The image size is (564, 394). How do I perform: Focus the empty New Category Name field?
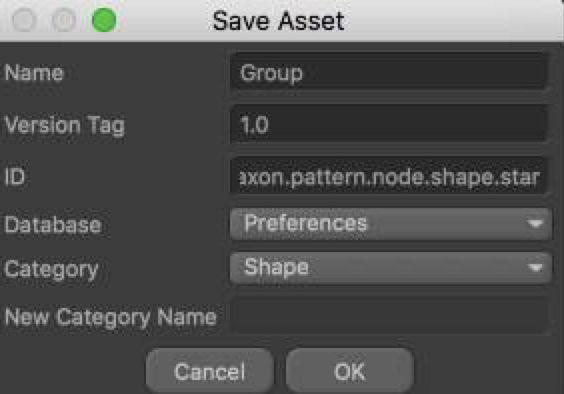390,316
